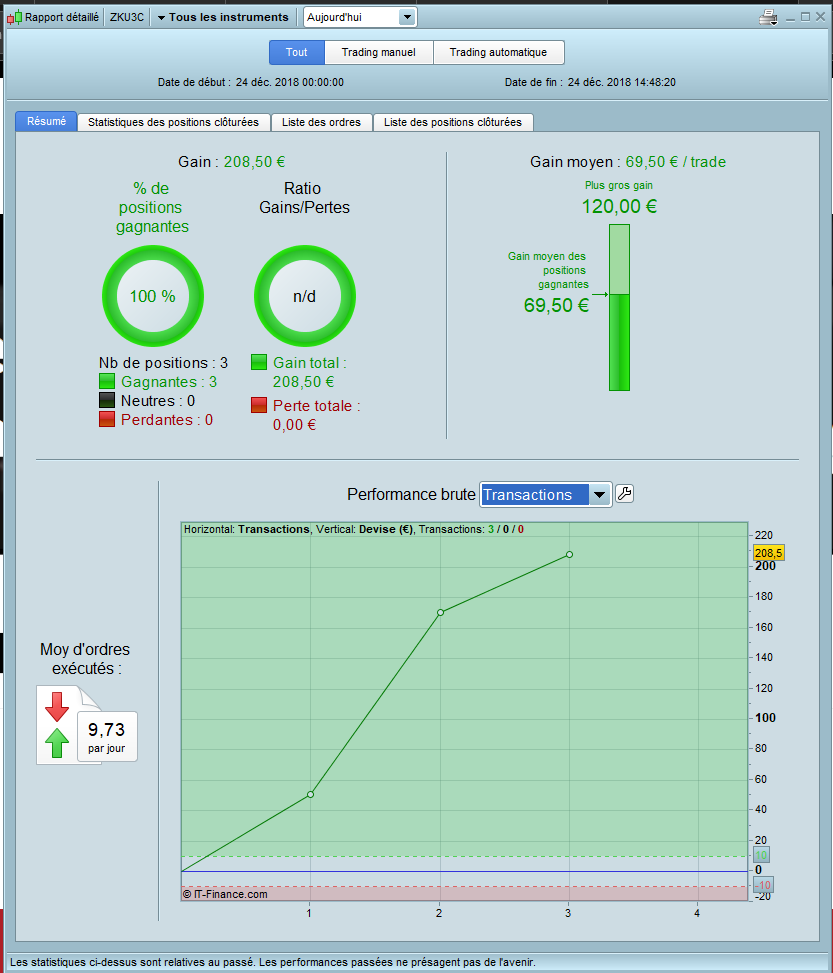Select Trading automatique filter
The height and width of the screenshot is (973, 833).
[x=498, y=52]
